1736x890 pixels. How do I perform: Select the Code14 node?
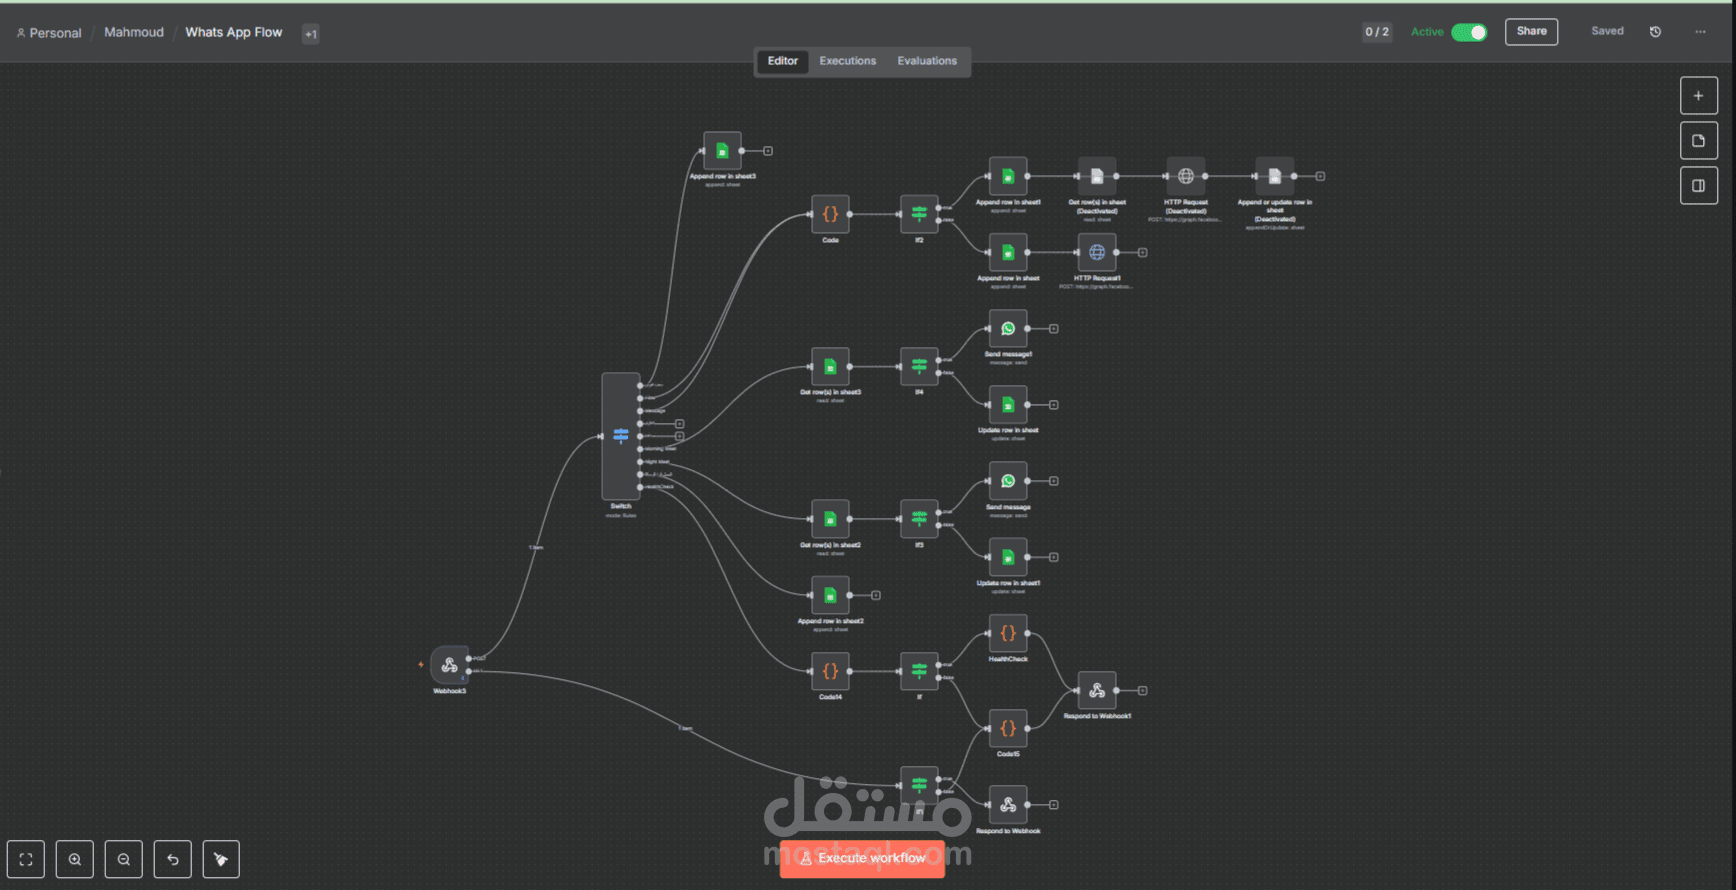tap(830, 672)
